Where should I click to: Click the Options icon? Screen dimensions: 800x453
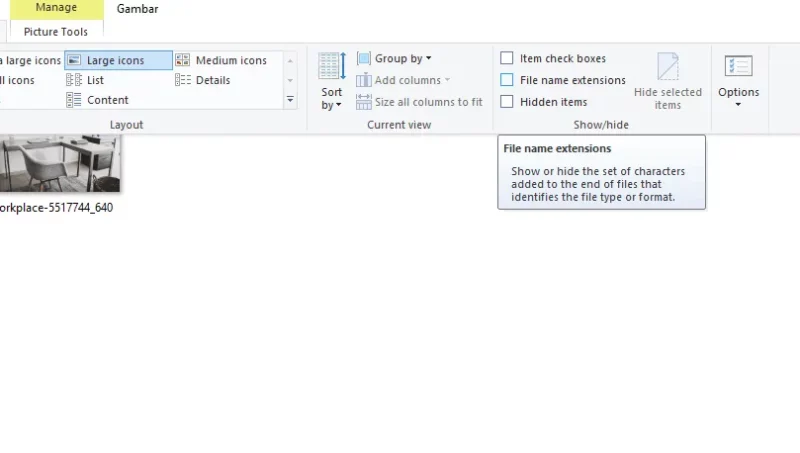pyautogui.click(x=738, y=66)
